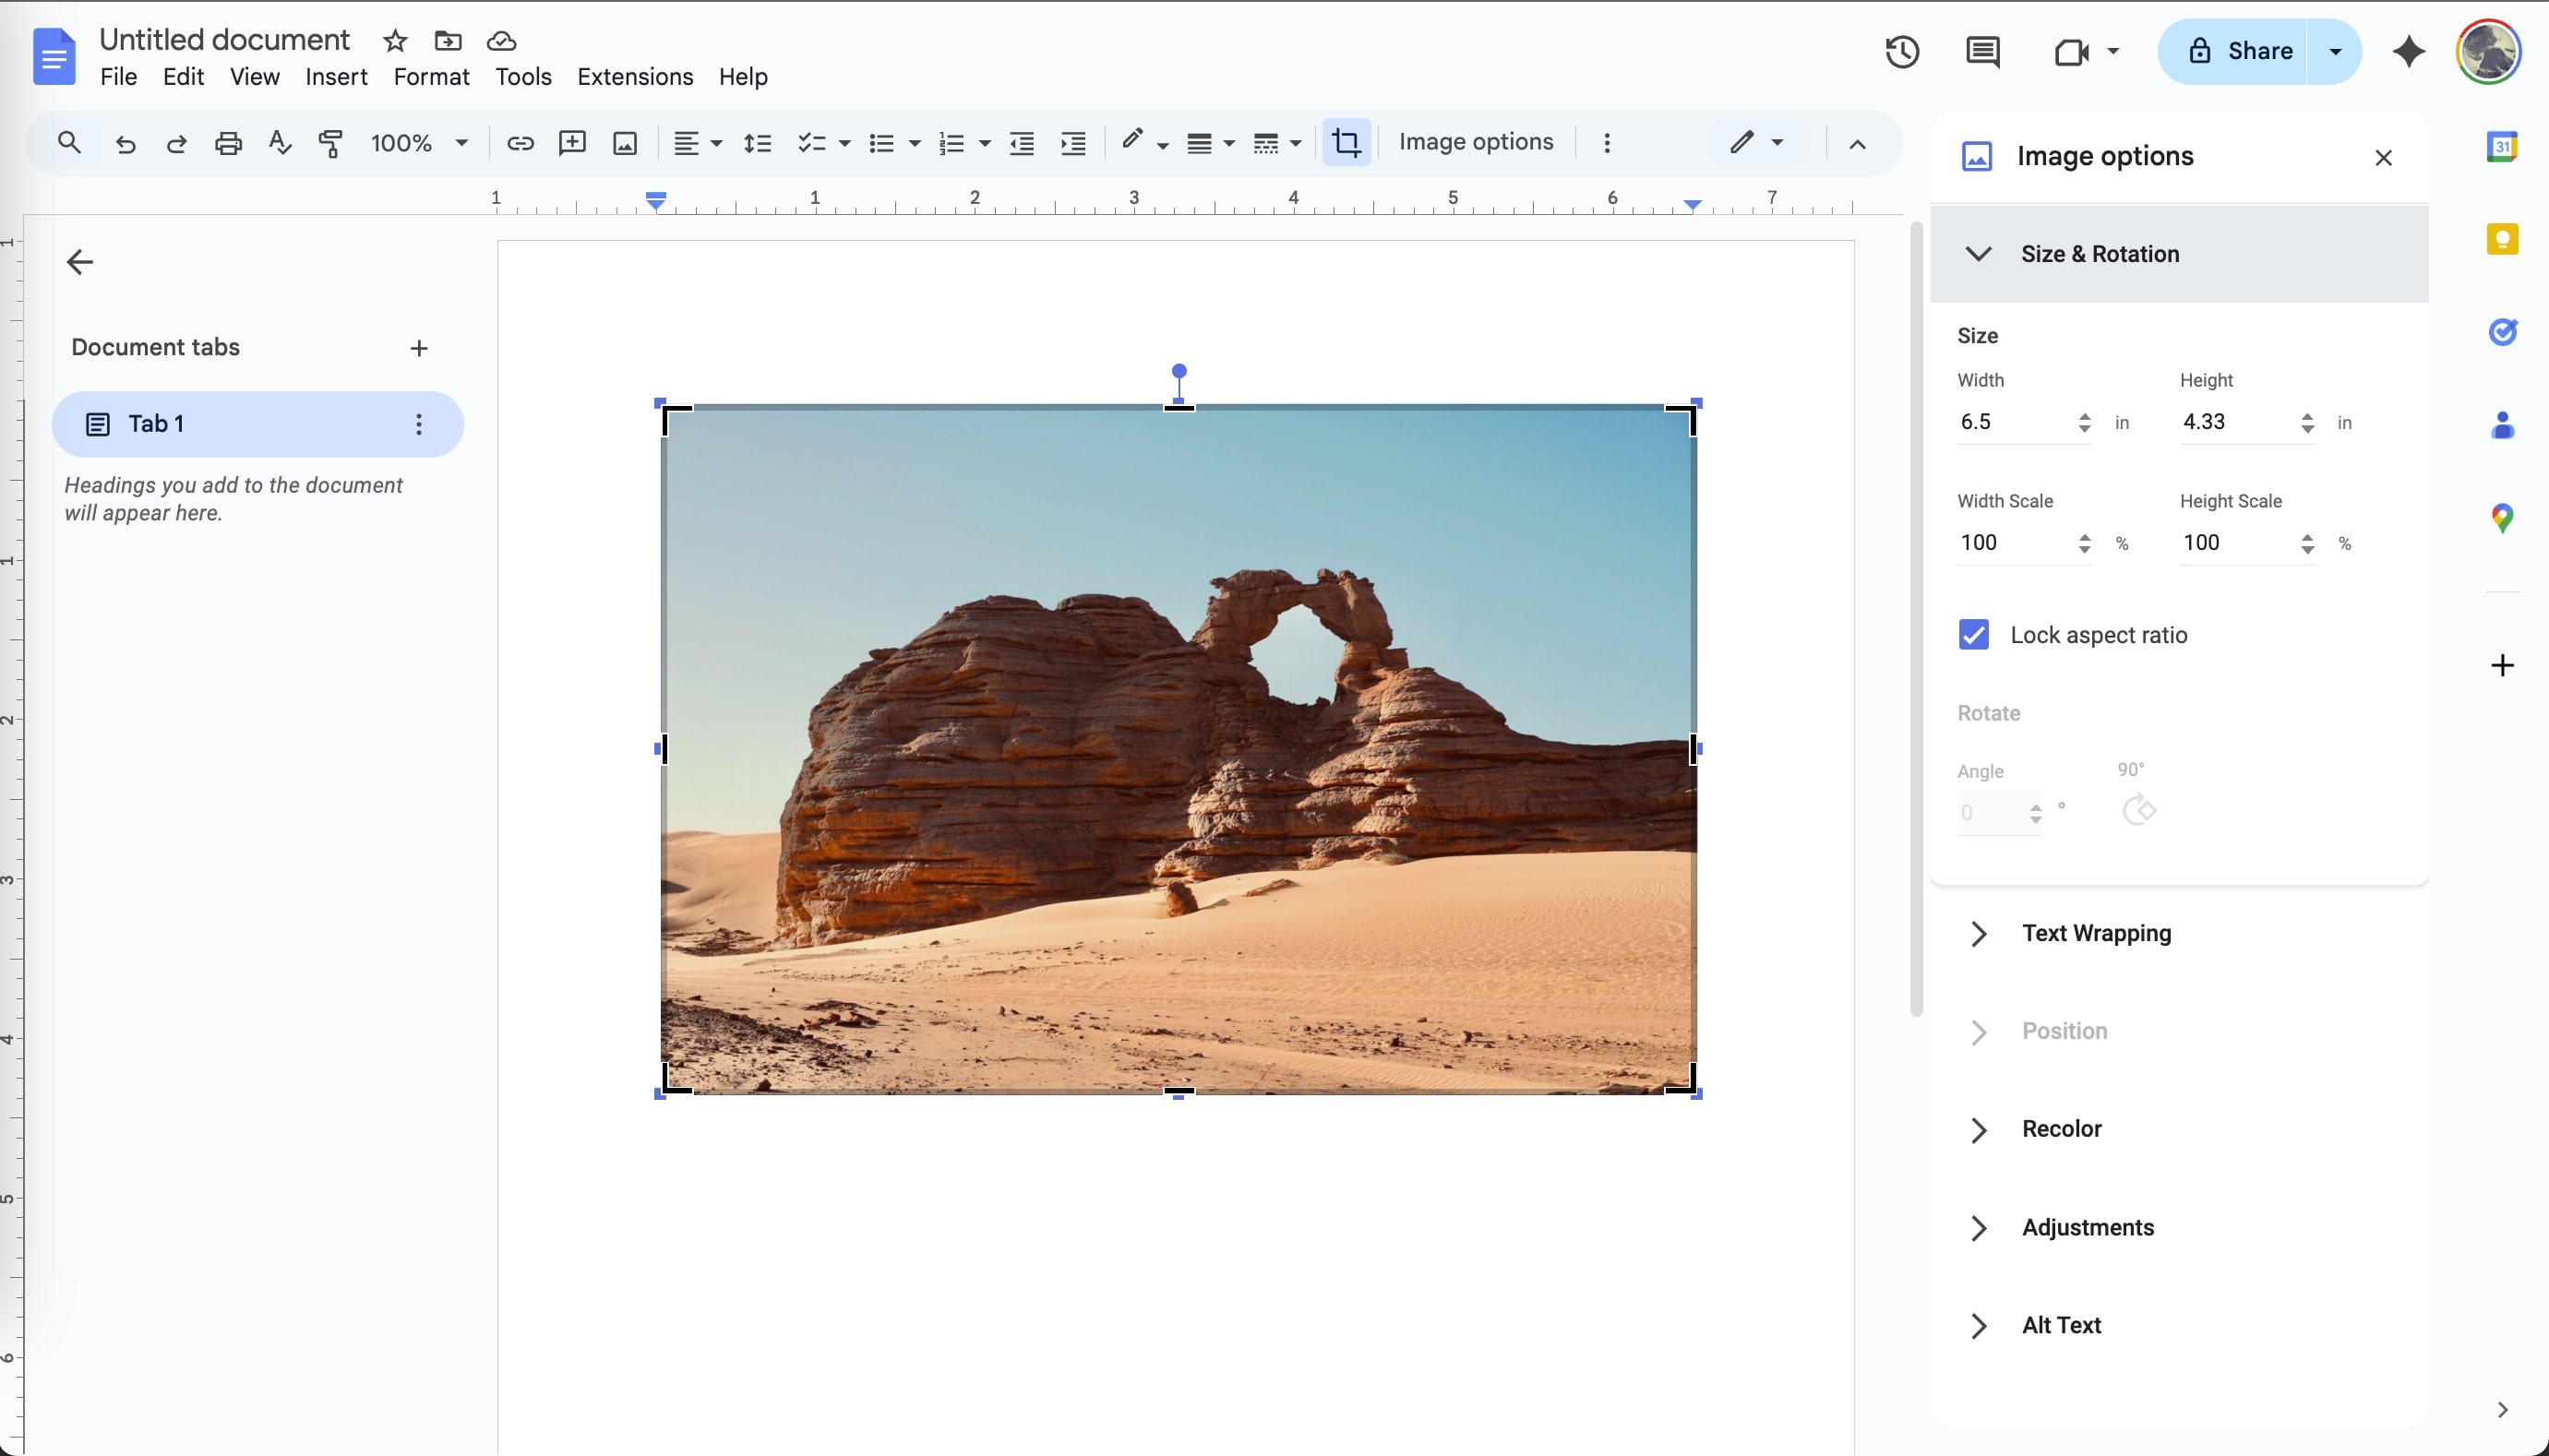The image size is (2549, 1456).
Task: Click the crop image icon
Action: pos(1346,143)
